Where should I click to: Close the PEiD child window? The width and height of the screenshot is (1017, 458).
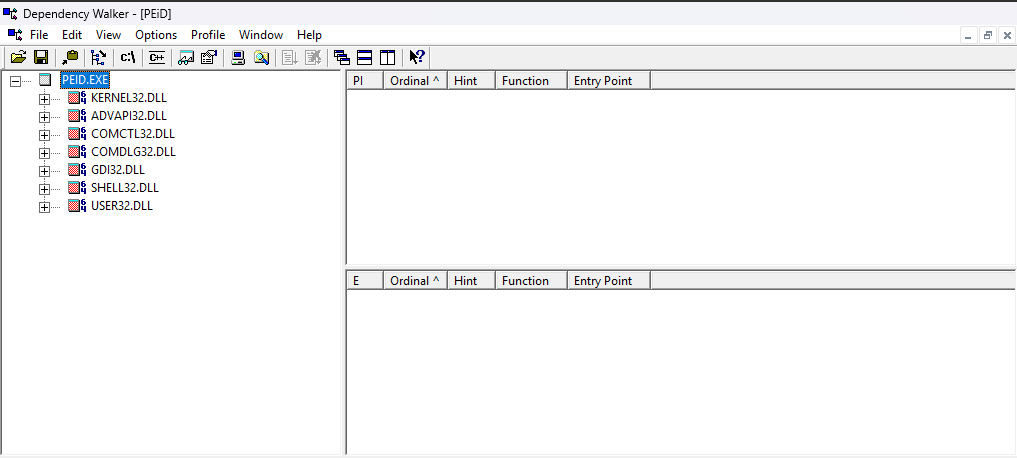click(1007, 36)
